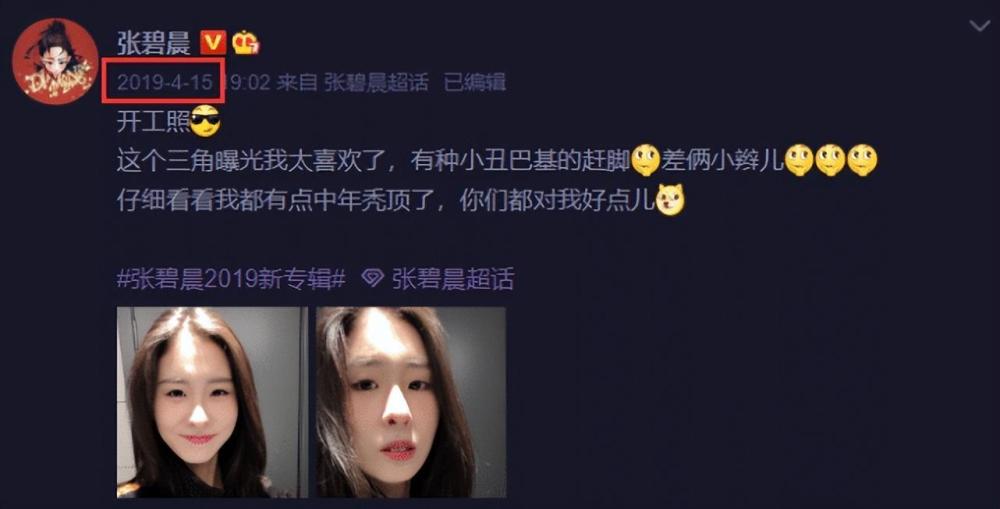
Task: Click the thinking emoji after 赶脚
Action: tap(645, 160)
